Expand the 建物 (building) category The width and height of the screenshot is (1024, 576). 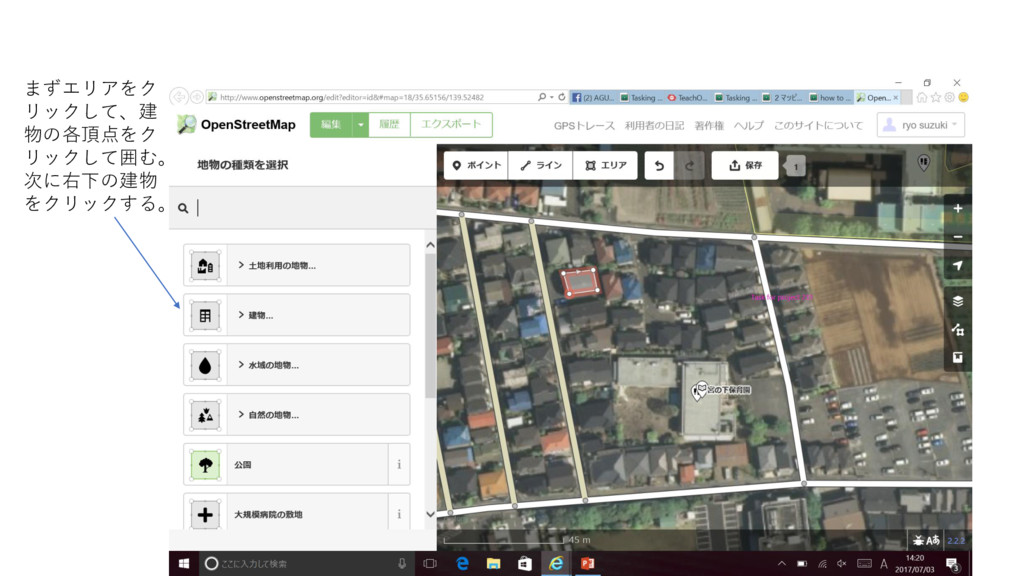296,315
